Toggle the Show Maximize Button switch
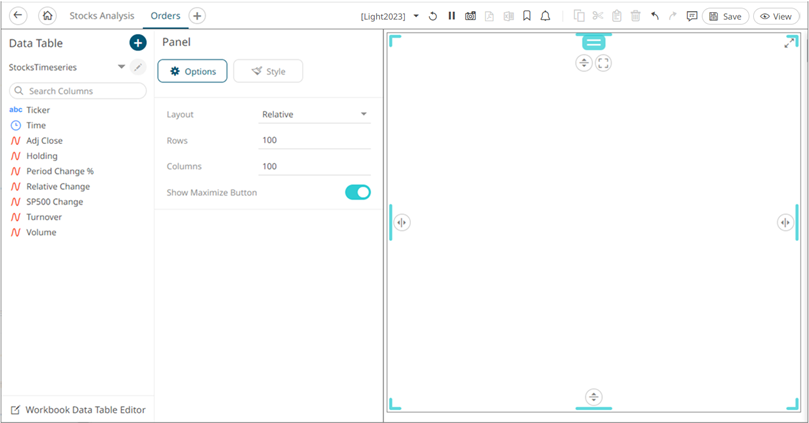809x423 pixels. click(358, 192)
